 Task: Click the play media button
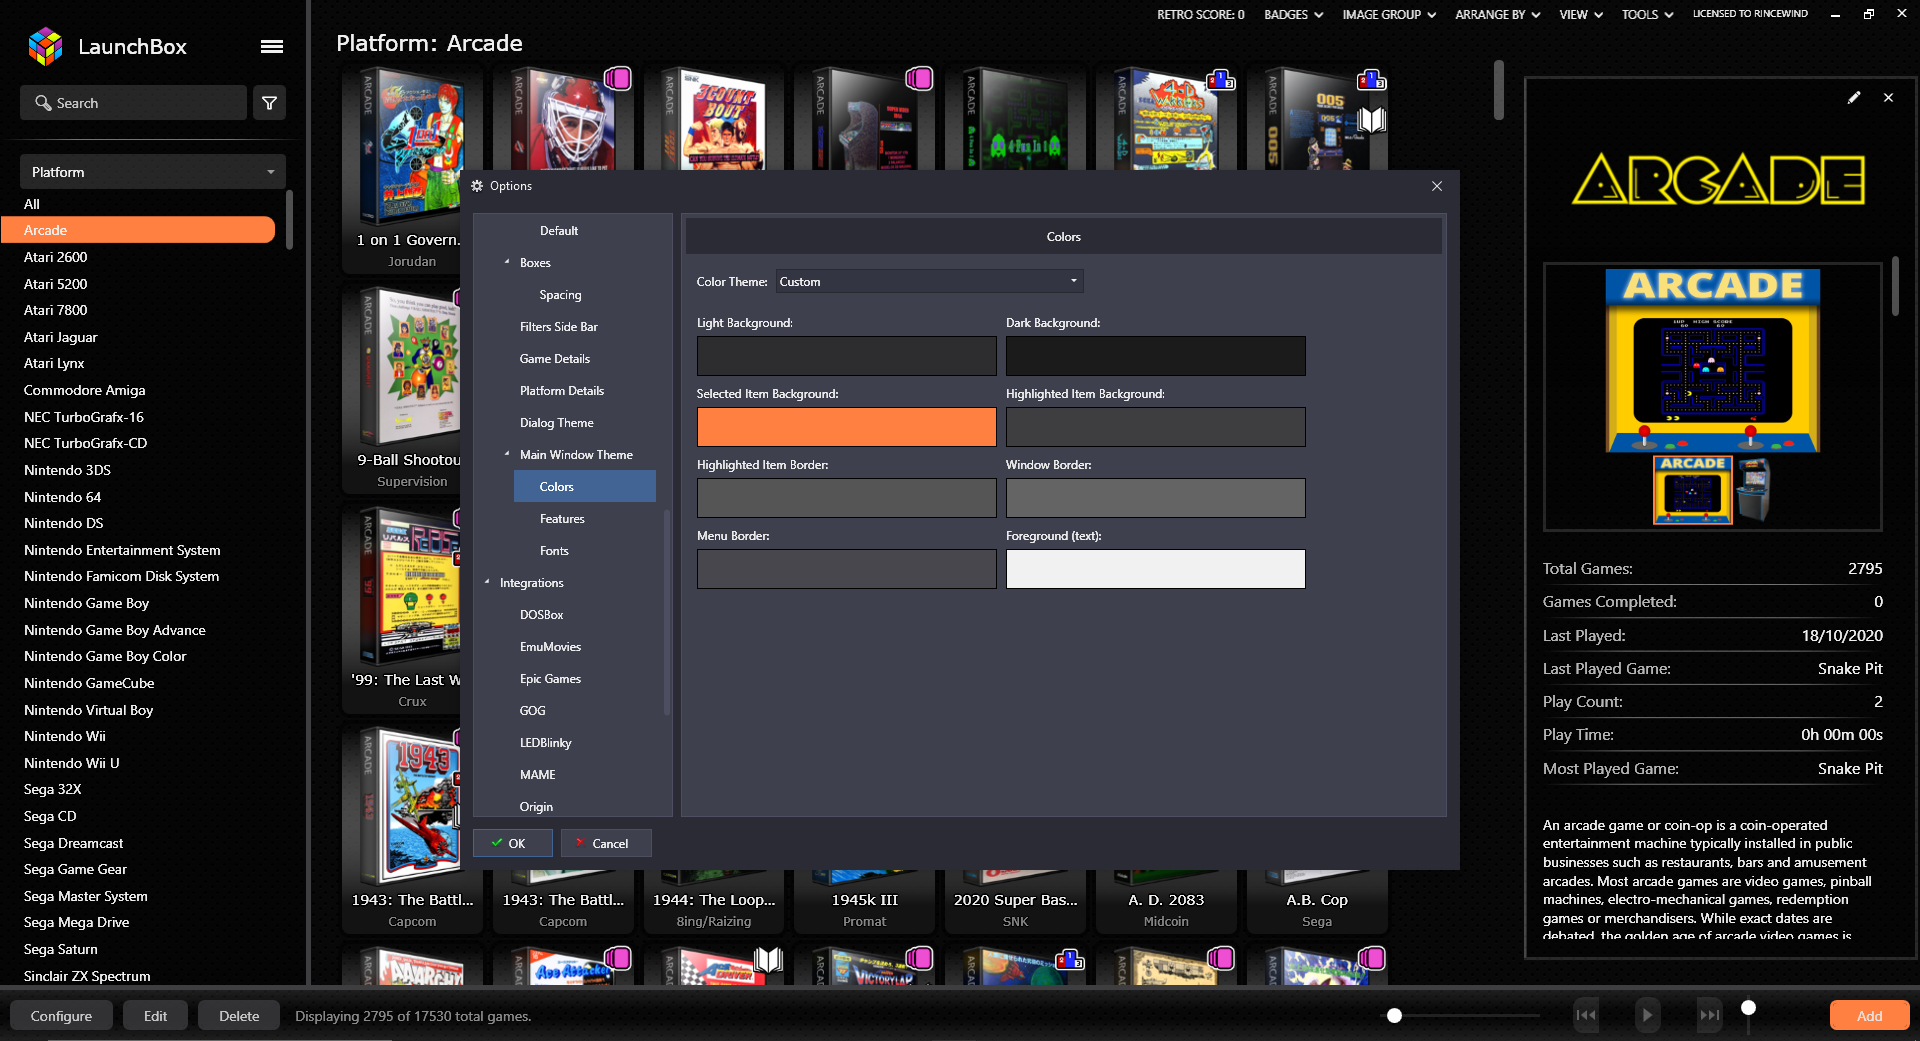click(1646, 1015)
